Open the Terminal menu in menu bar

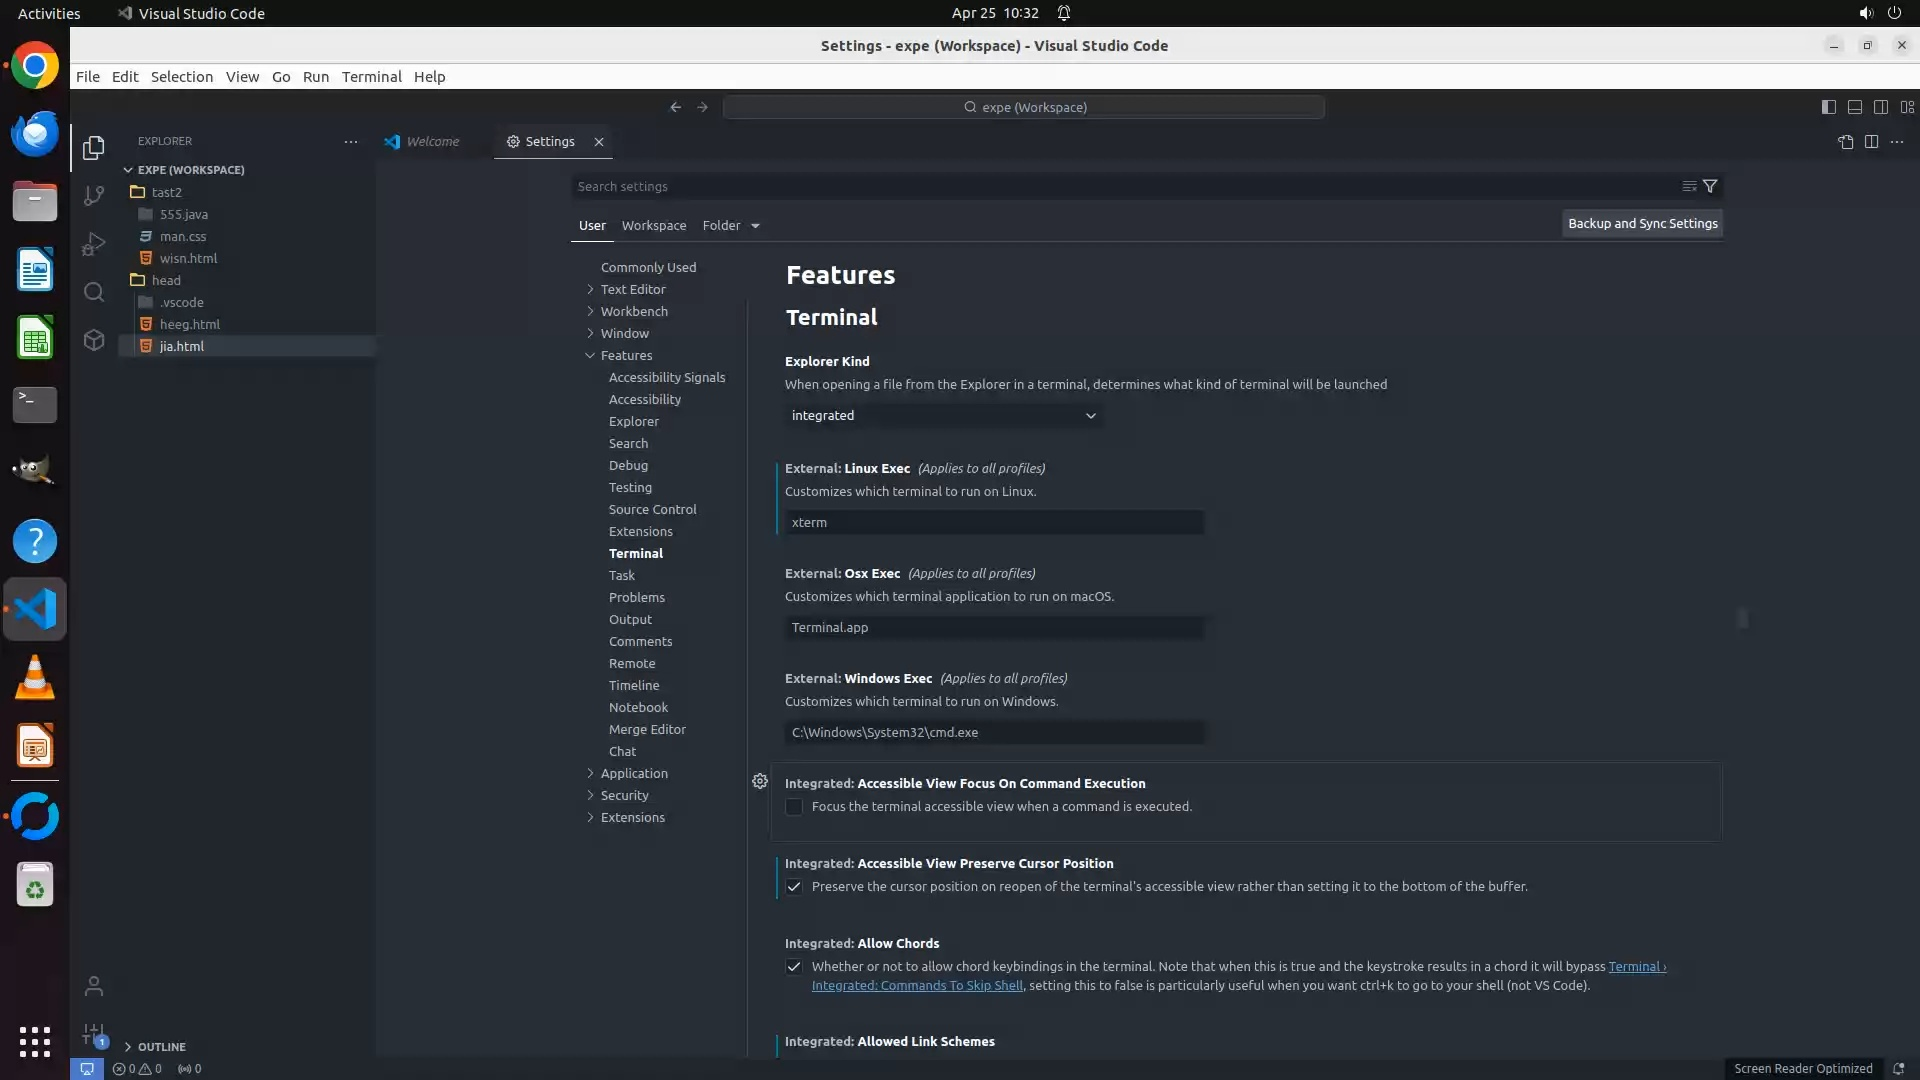pos(371,76)
